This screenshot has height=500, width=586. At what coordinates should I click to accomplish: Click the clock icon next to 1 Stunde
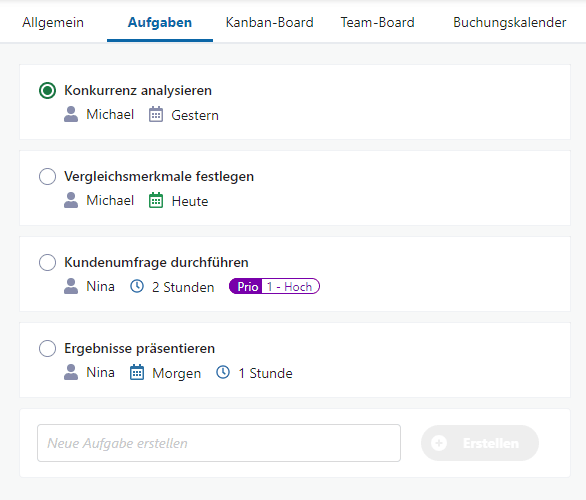tap(223, 372)
